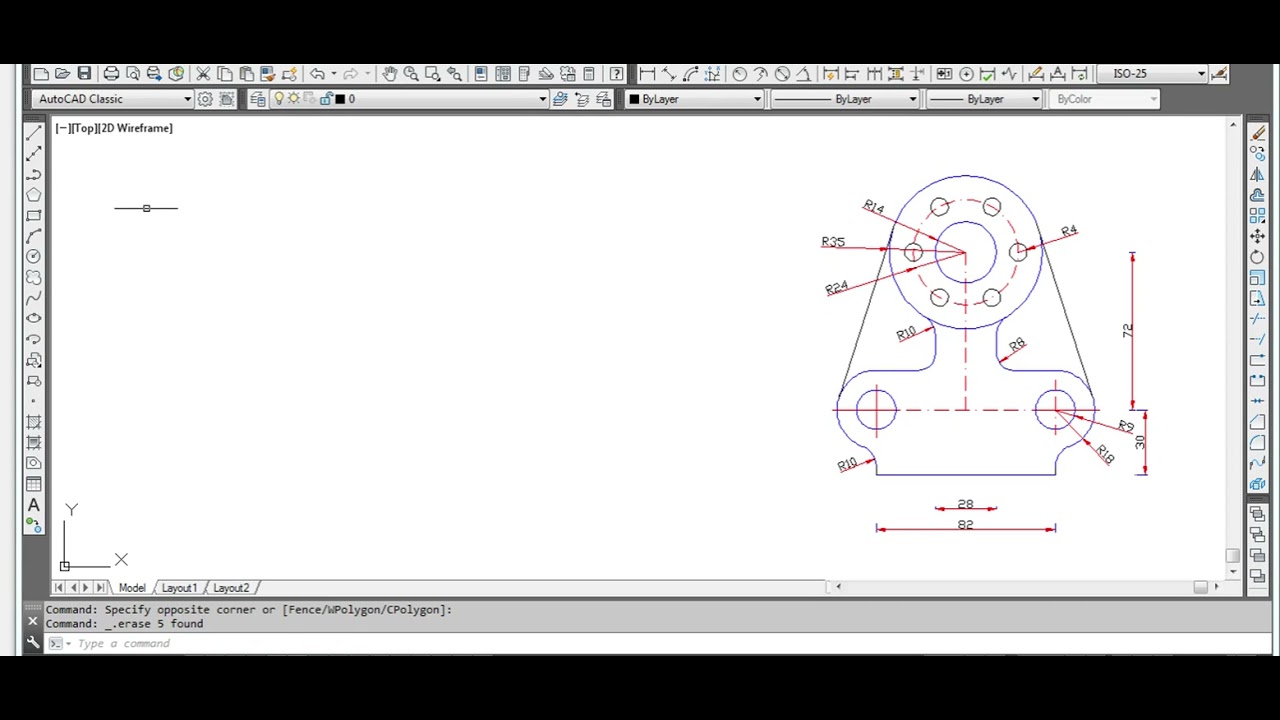This screenshot has height=720, width=1280.
Task: Step to the next layout tab
Action: [x=86, y=588]
